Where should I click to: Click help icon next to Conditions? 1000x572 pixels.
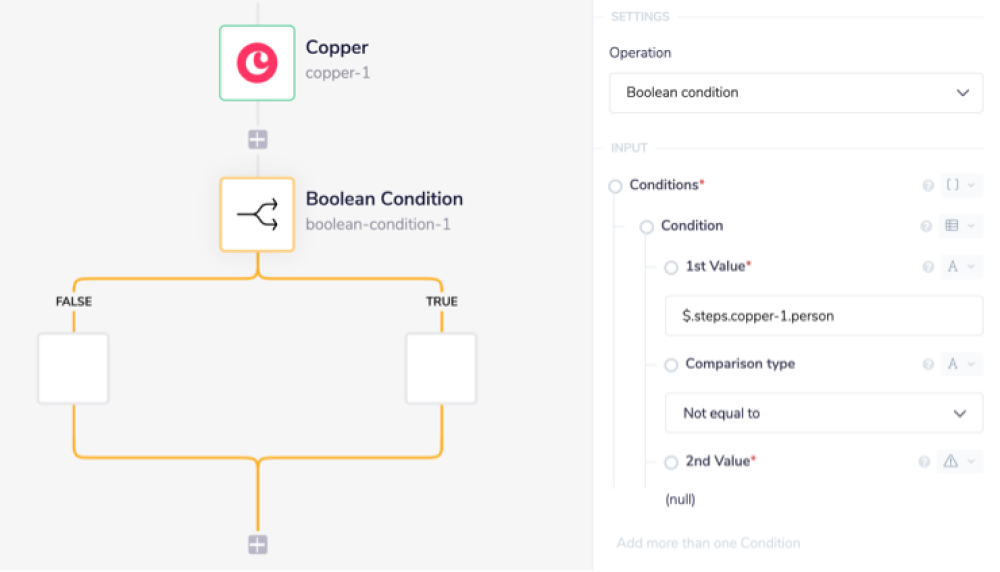pyautogui.click(x=927, y=185)
